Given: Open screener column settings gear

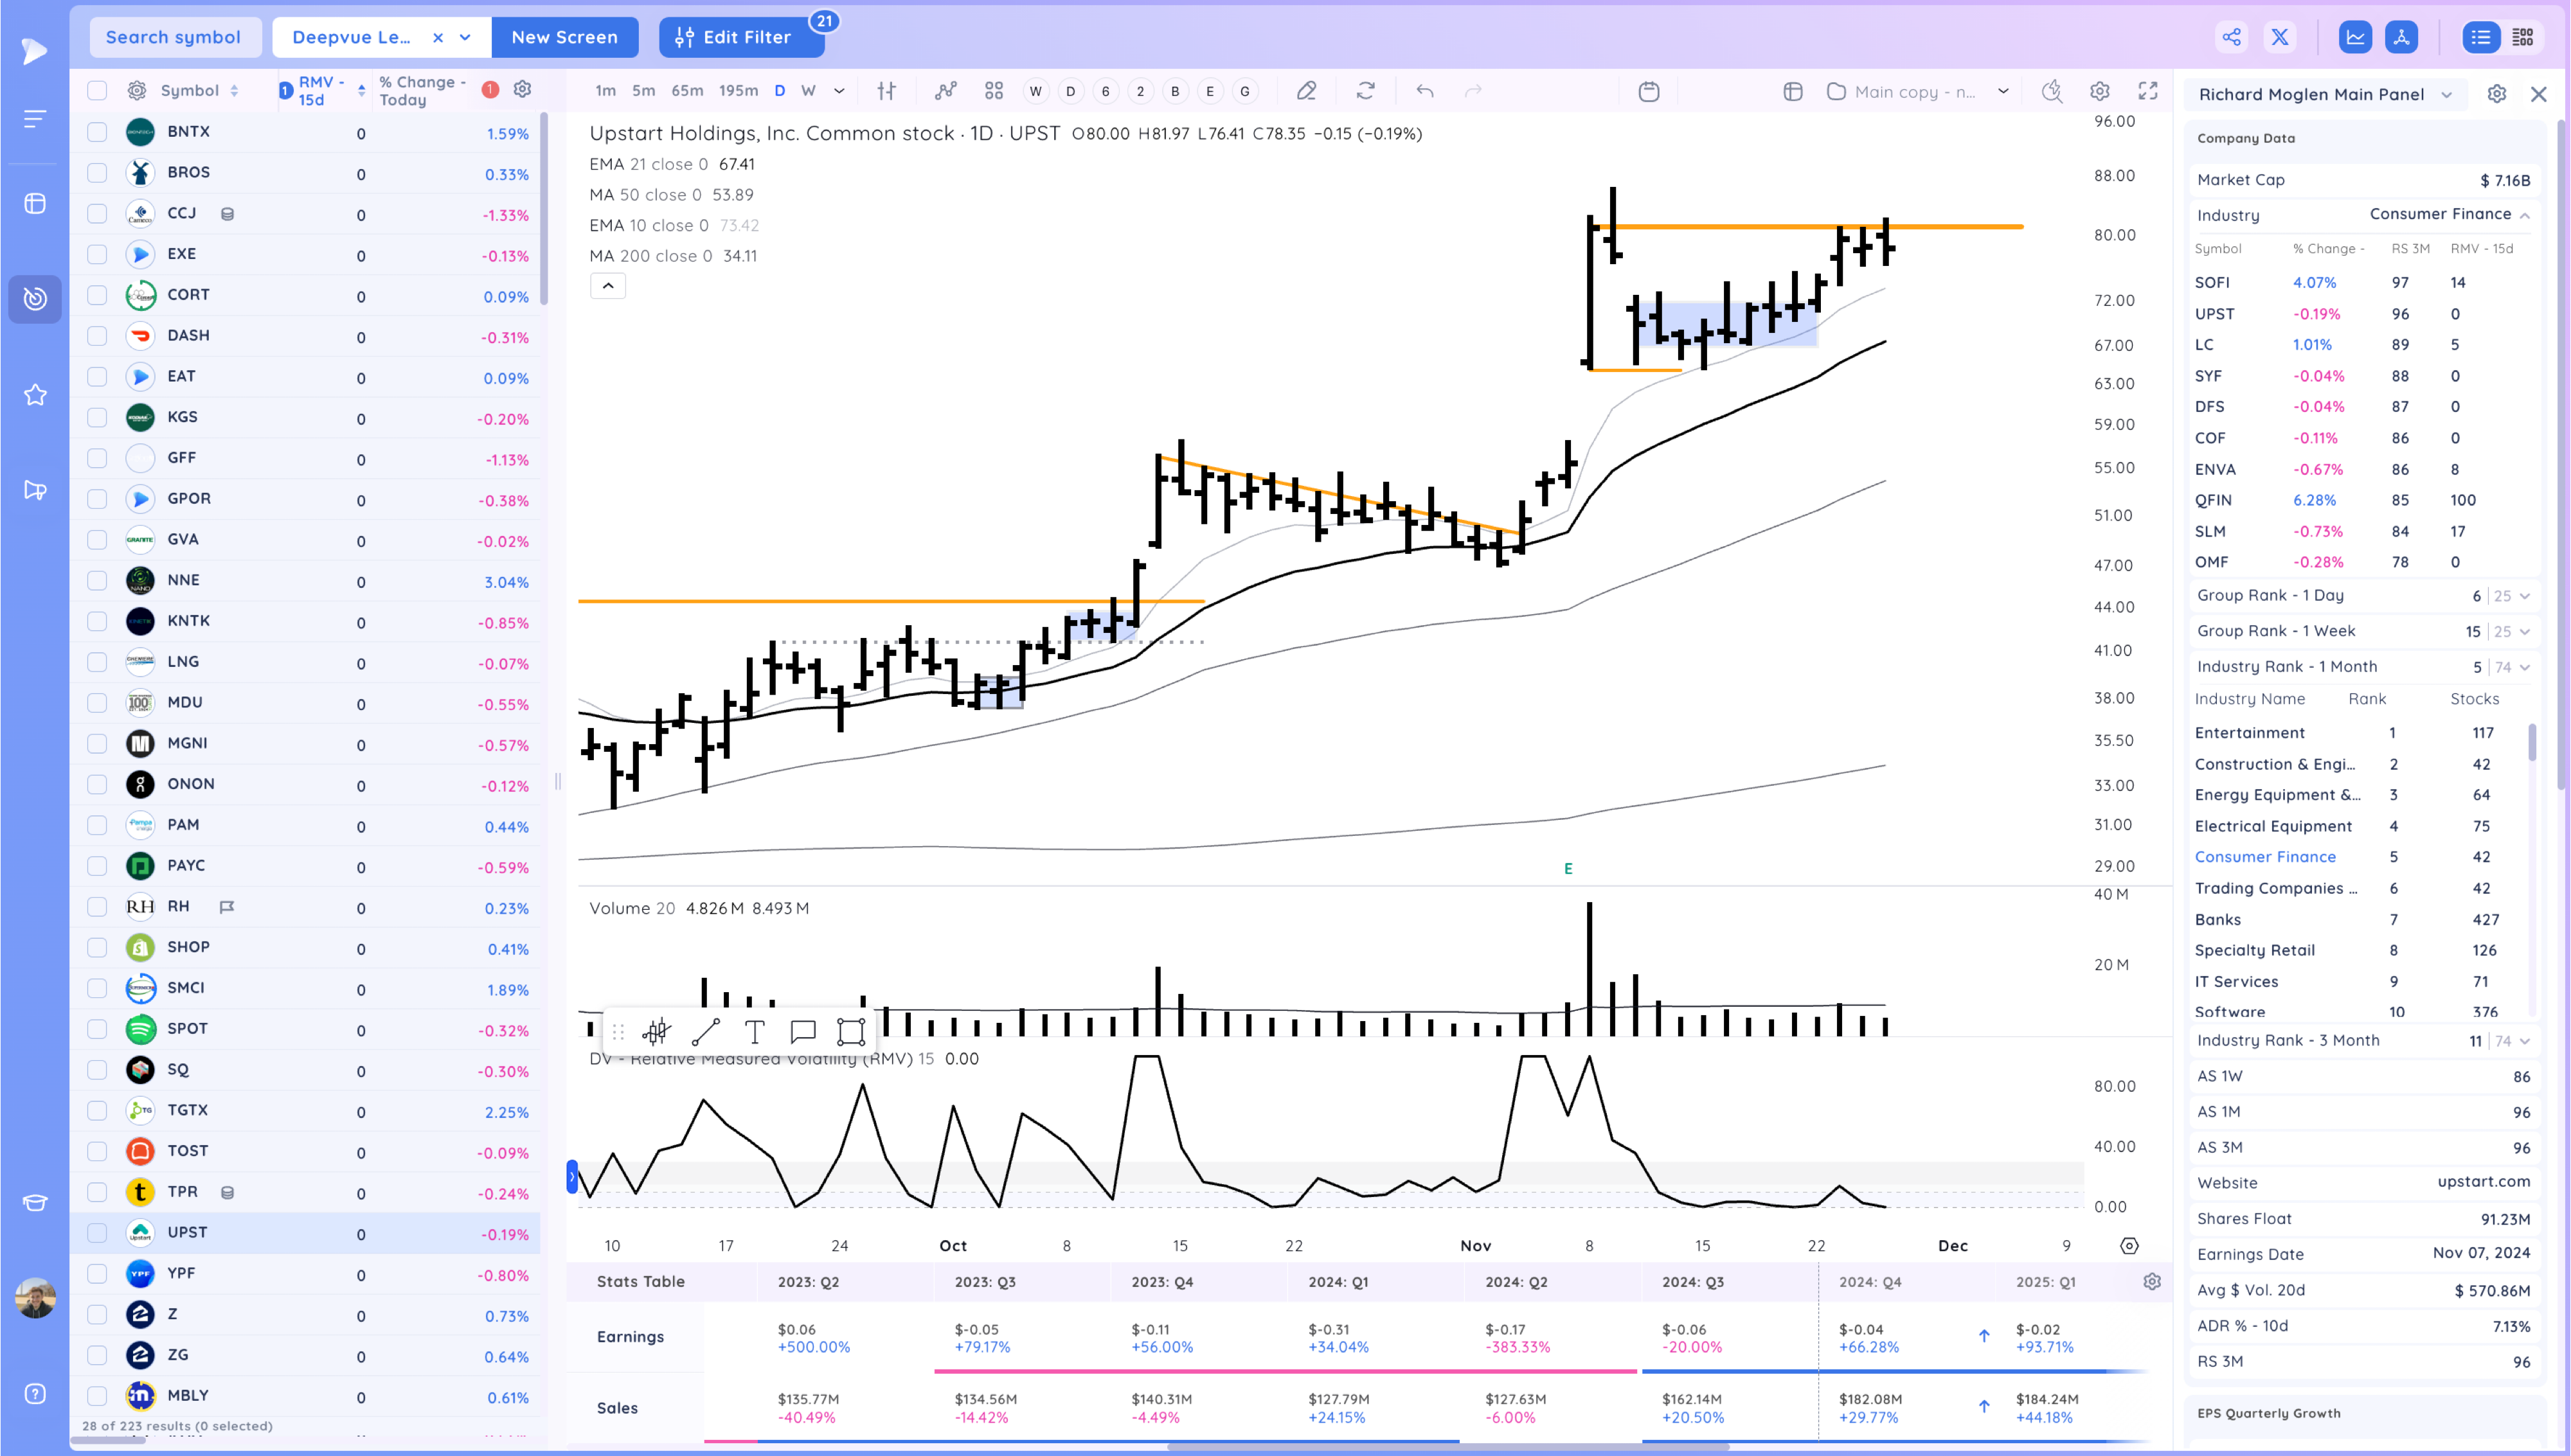Looking at the screenshot, I should 522,90.
